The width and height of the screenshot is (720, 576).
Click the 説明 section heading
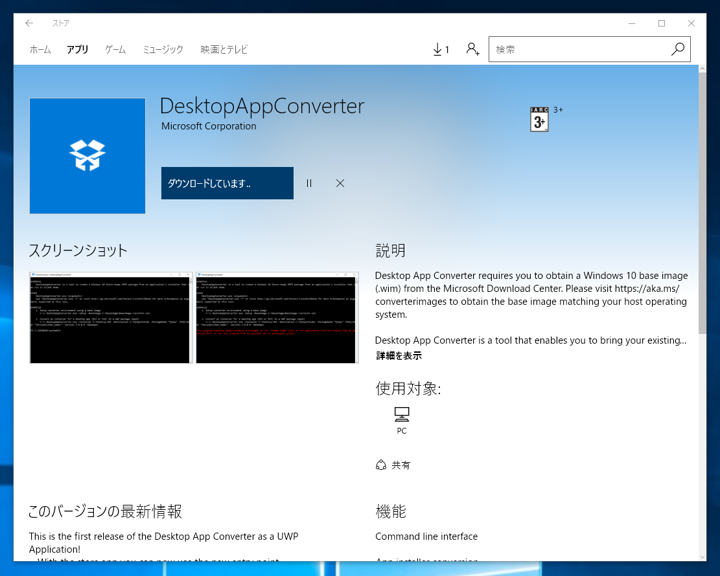(391, 251)
